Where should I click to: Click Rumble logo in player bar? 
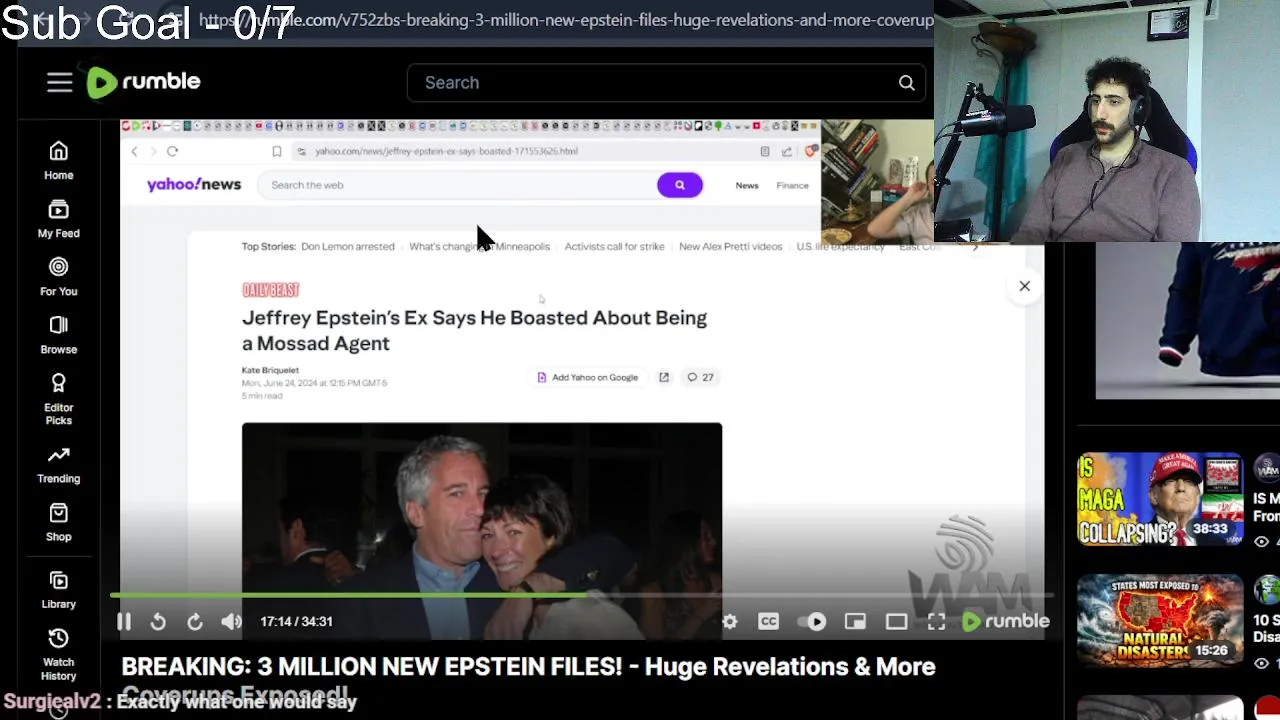tap(1005, 621)
